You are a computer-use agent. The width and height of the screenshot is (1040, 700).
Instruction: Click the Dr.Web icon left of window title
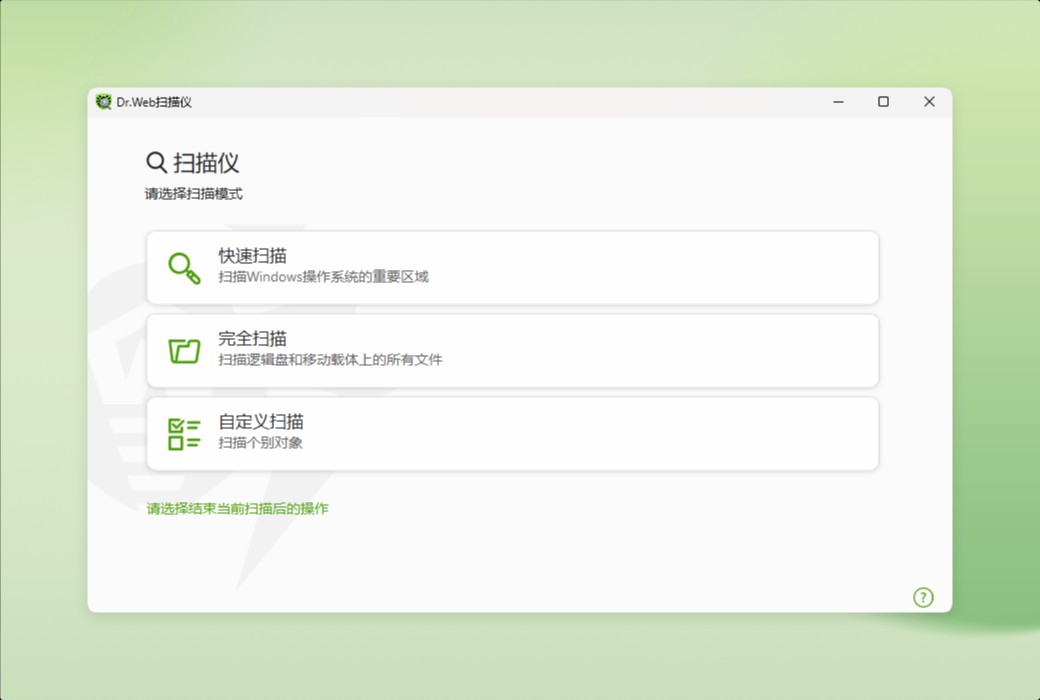click(x=104, y=101)
